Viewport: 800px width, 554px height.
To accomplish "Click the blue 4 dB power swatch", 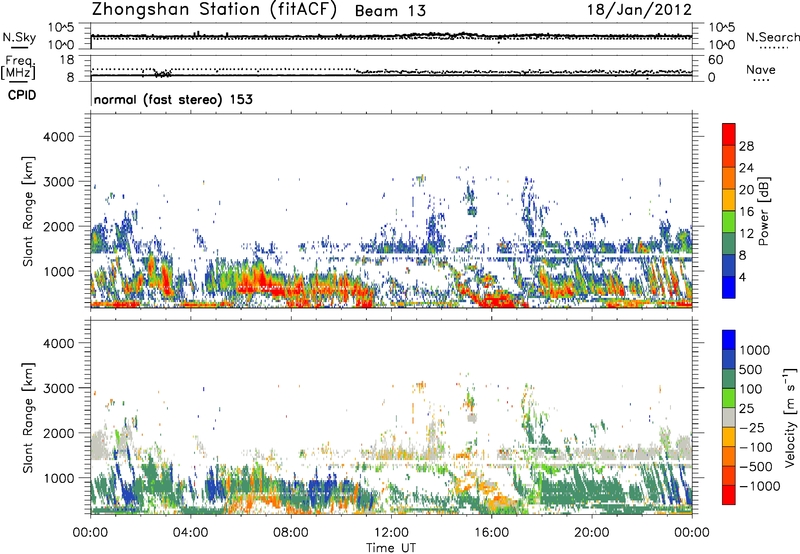I will pyautogui.click(x=729, y=287).
